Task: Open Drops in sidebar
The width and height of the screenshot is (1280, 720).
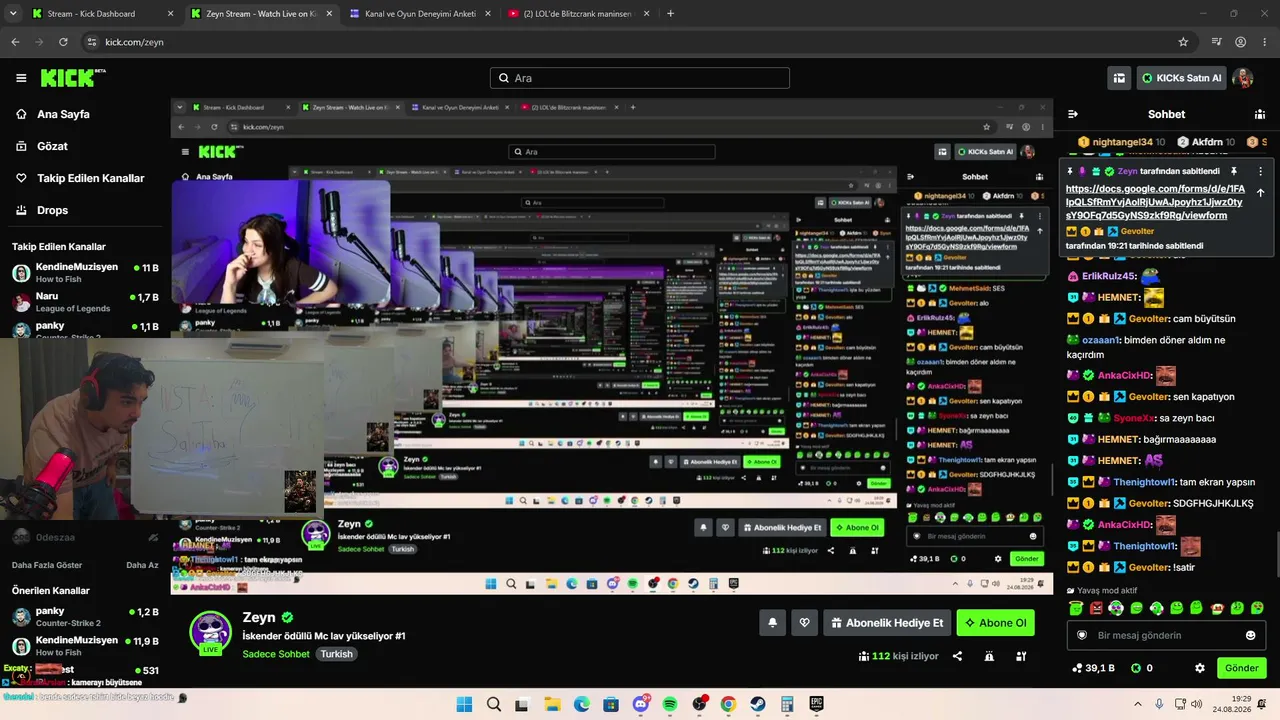Action: [x=42, y=210]
